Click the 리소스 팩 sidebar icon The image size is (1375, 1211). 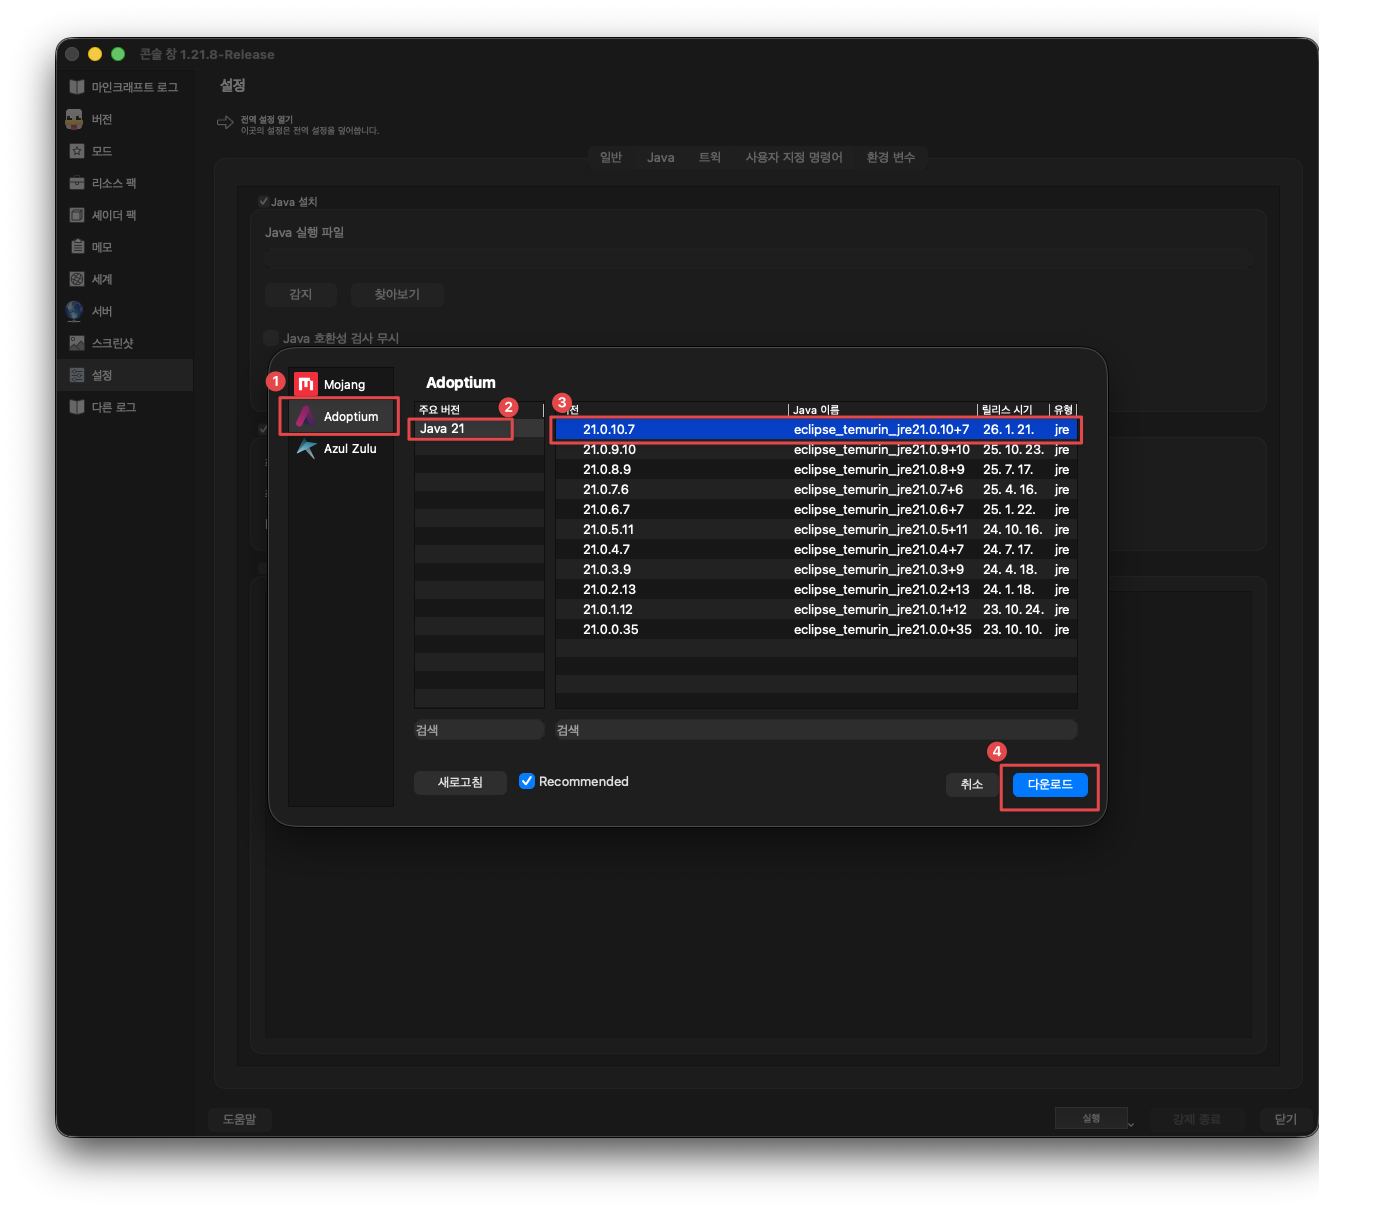pos(76,183)
